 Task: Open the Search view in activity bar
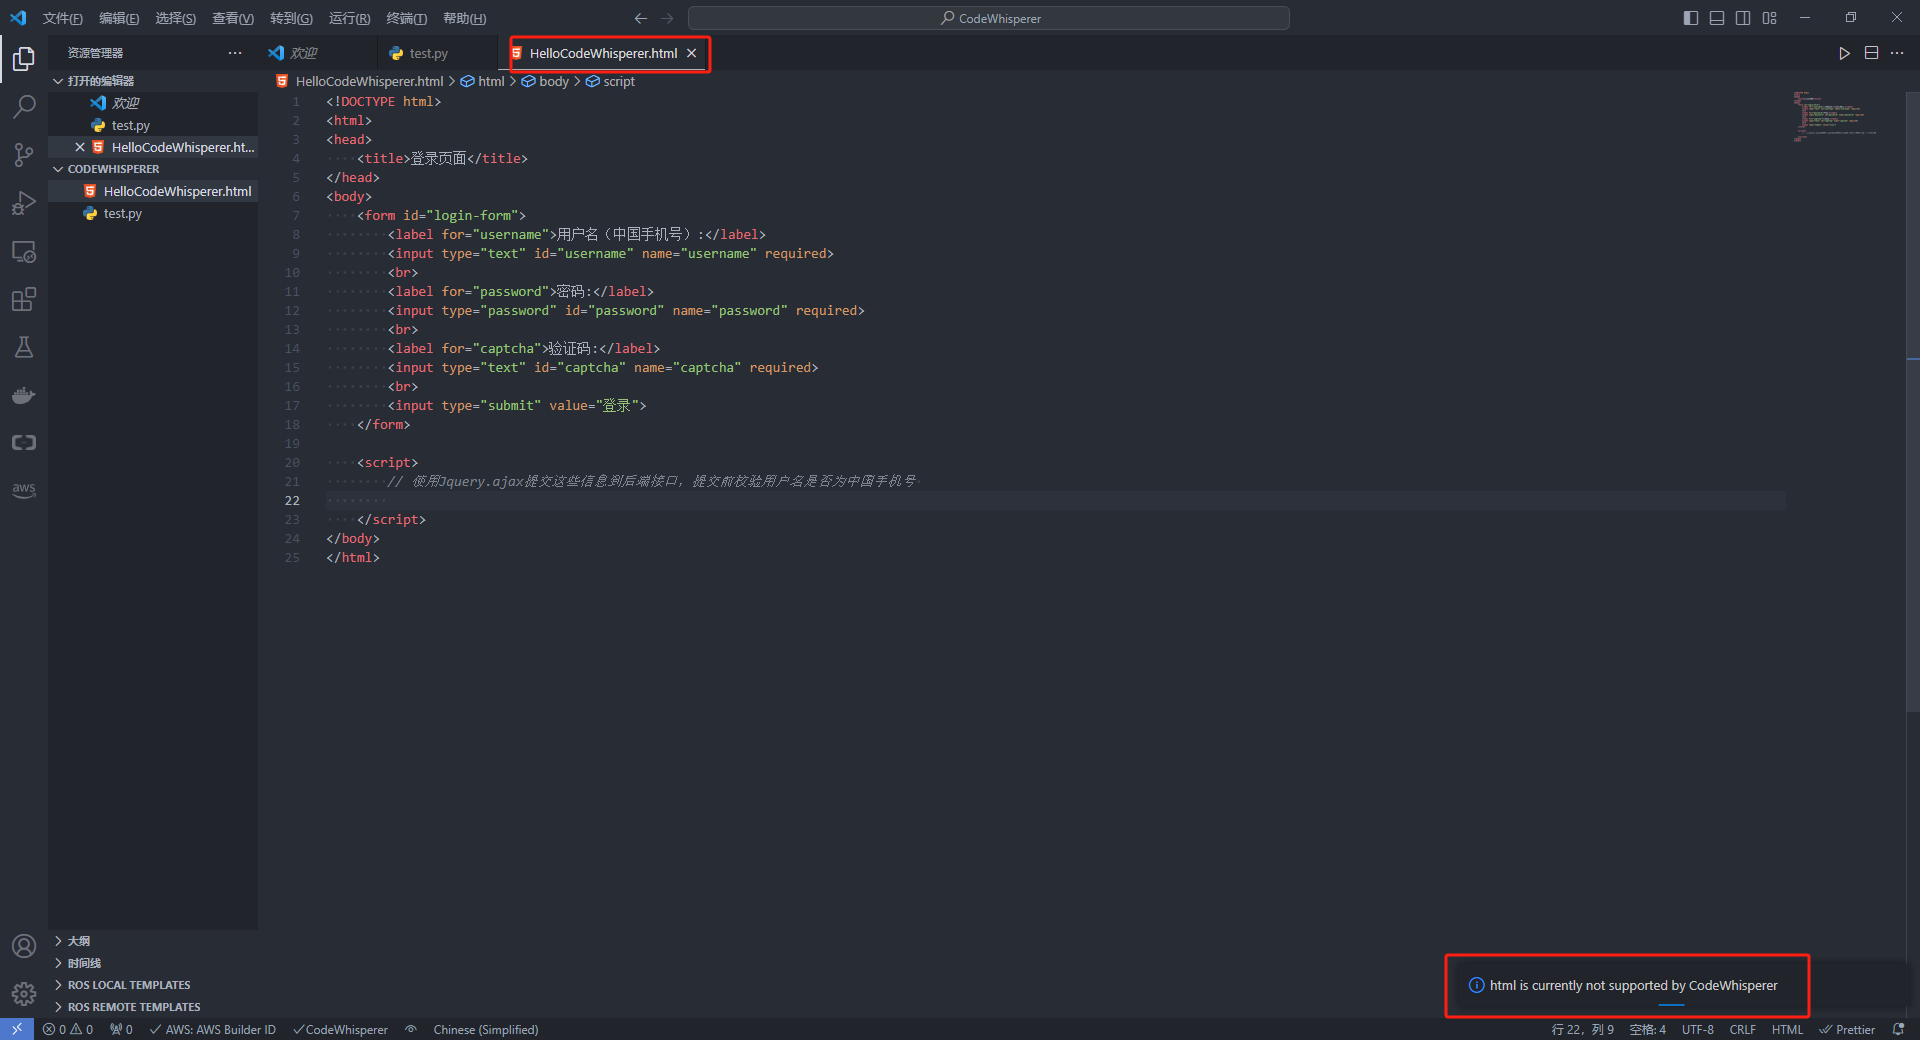tap(24, 107)
